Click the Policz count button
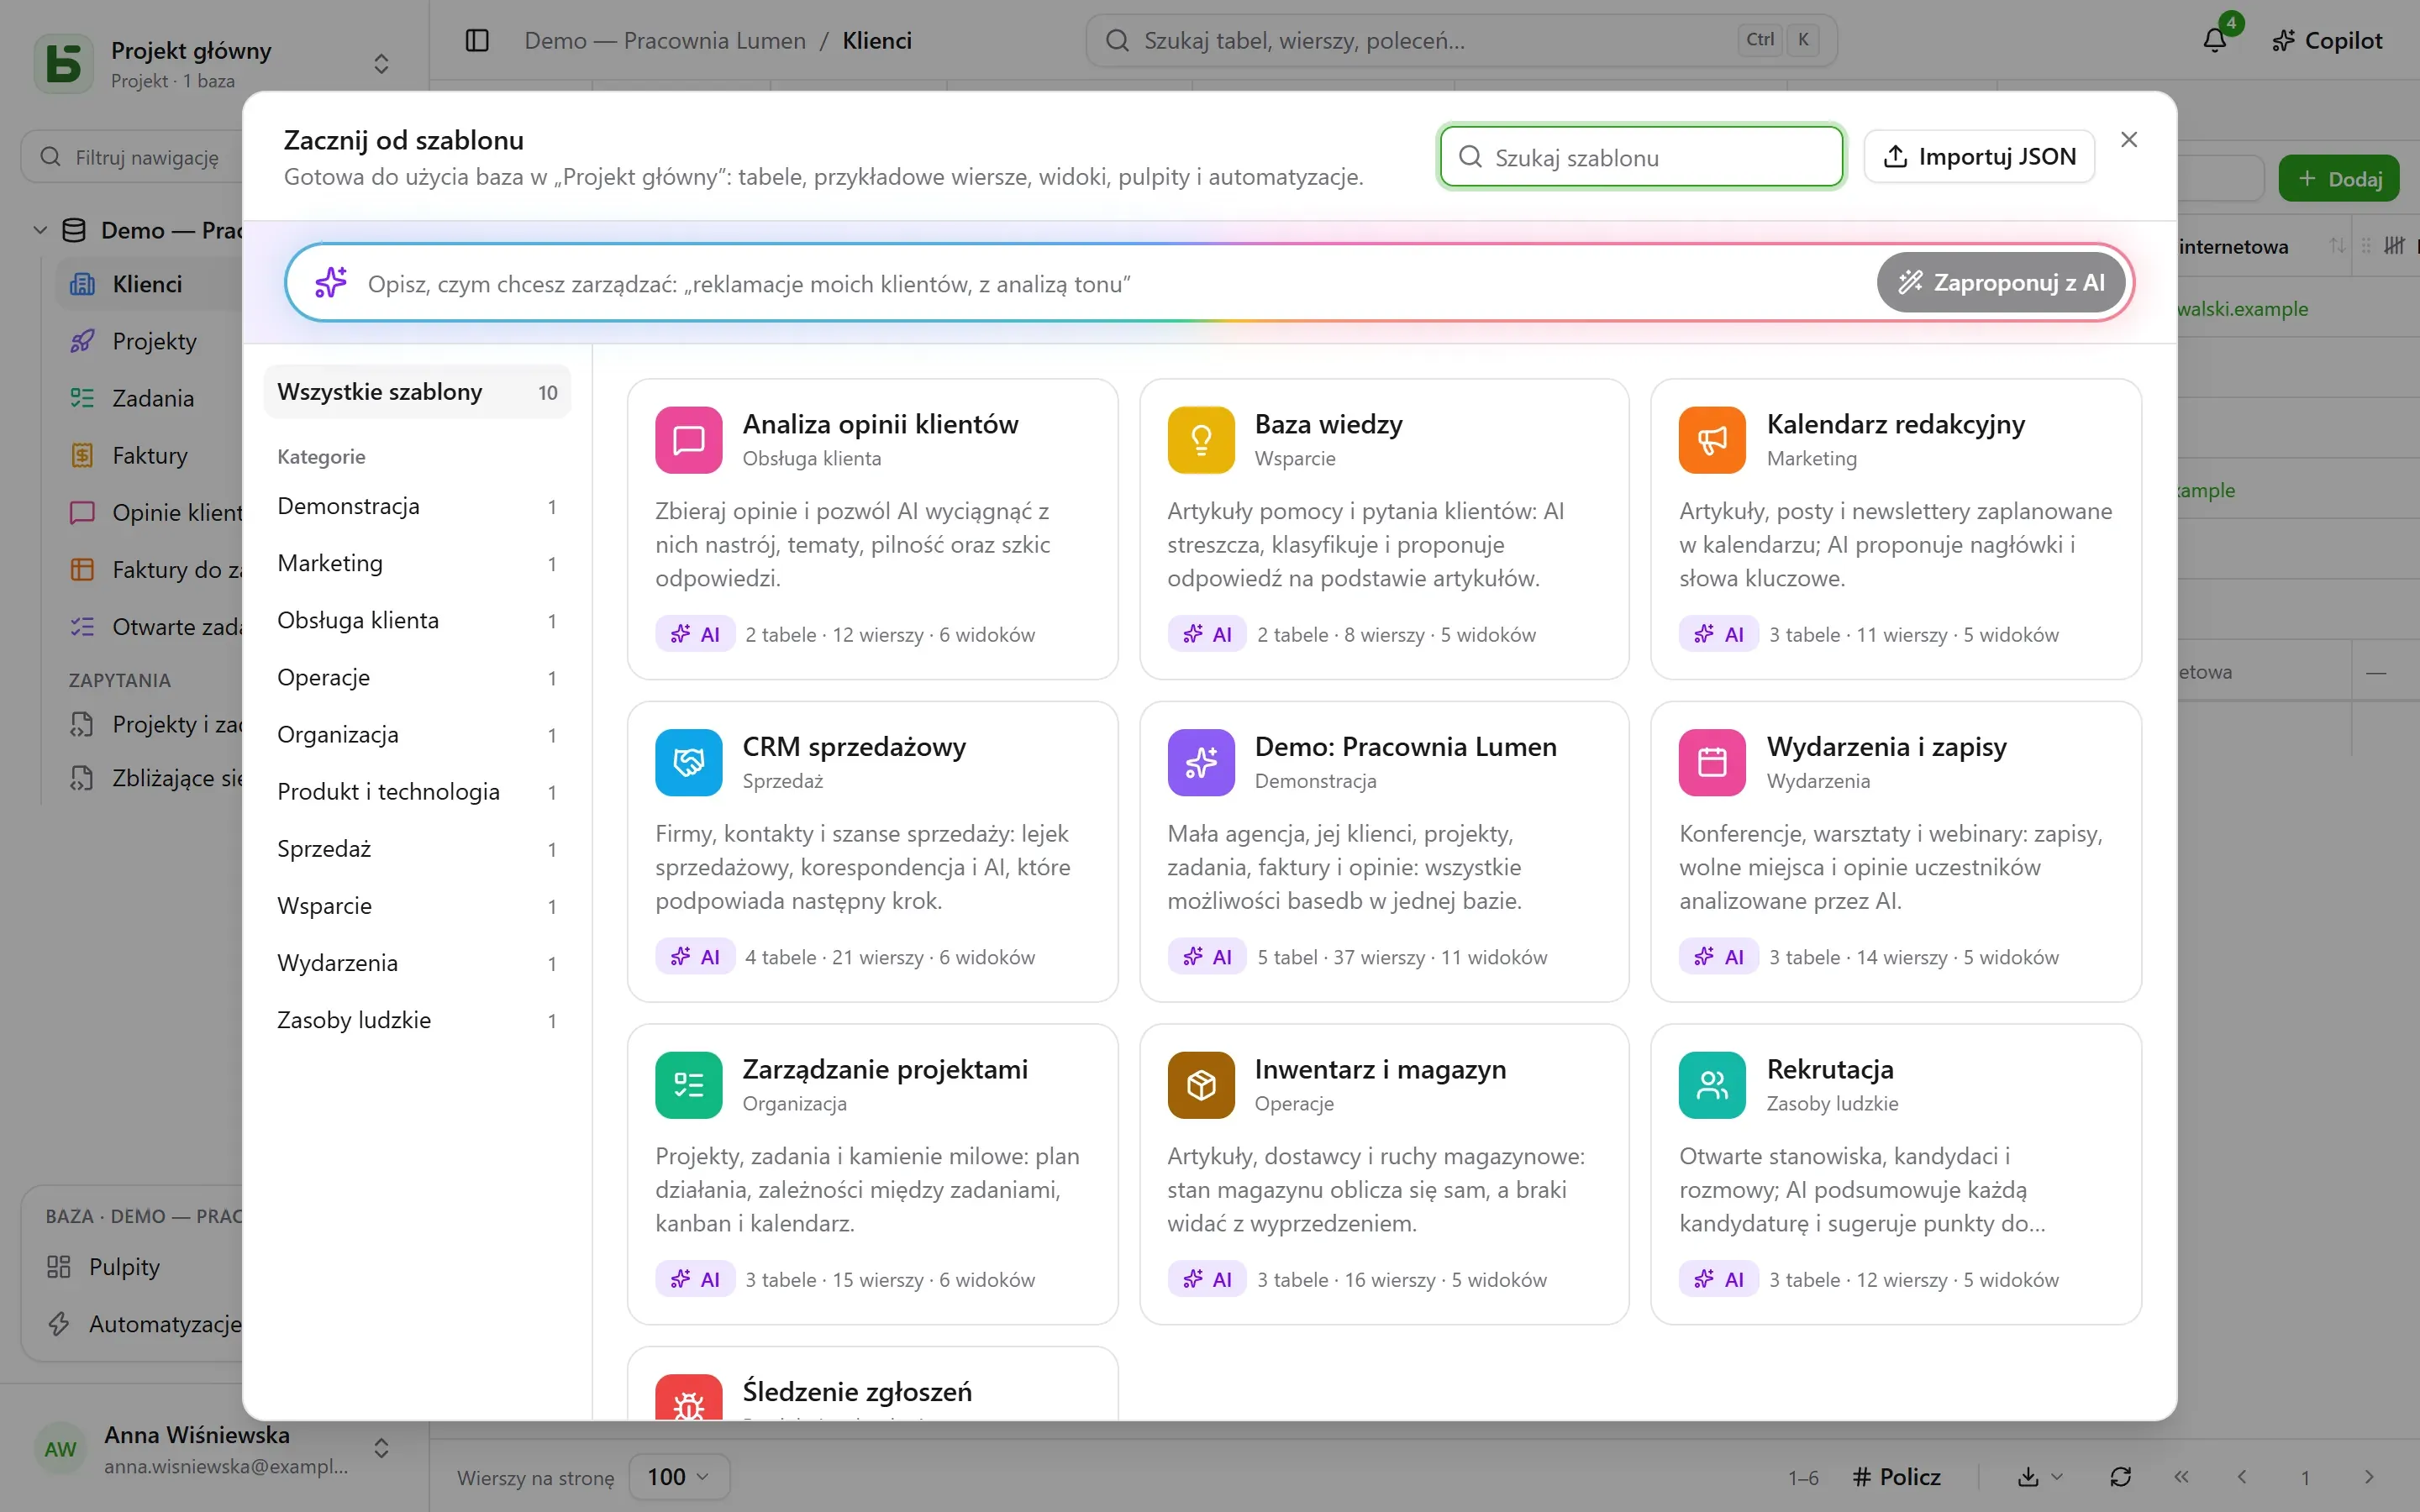 click(1897, 1477)
